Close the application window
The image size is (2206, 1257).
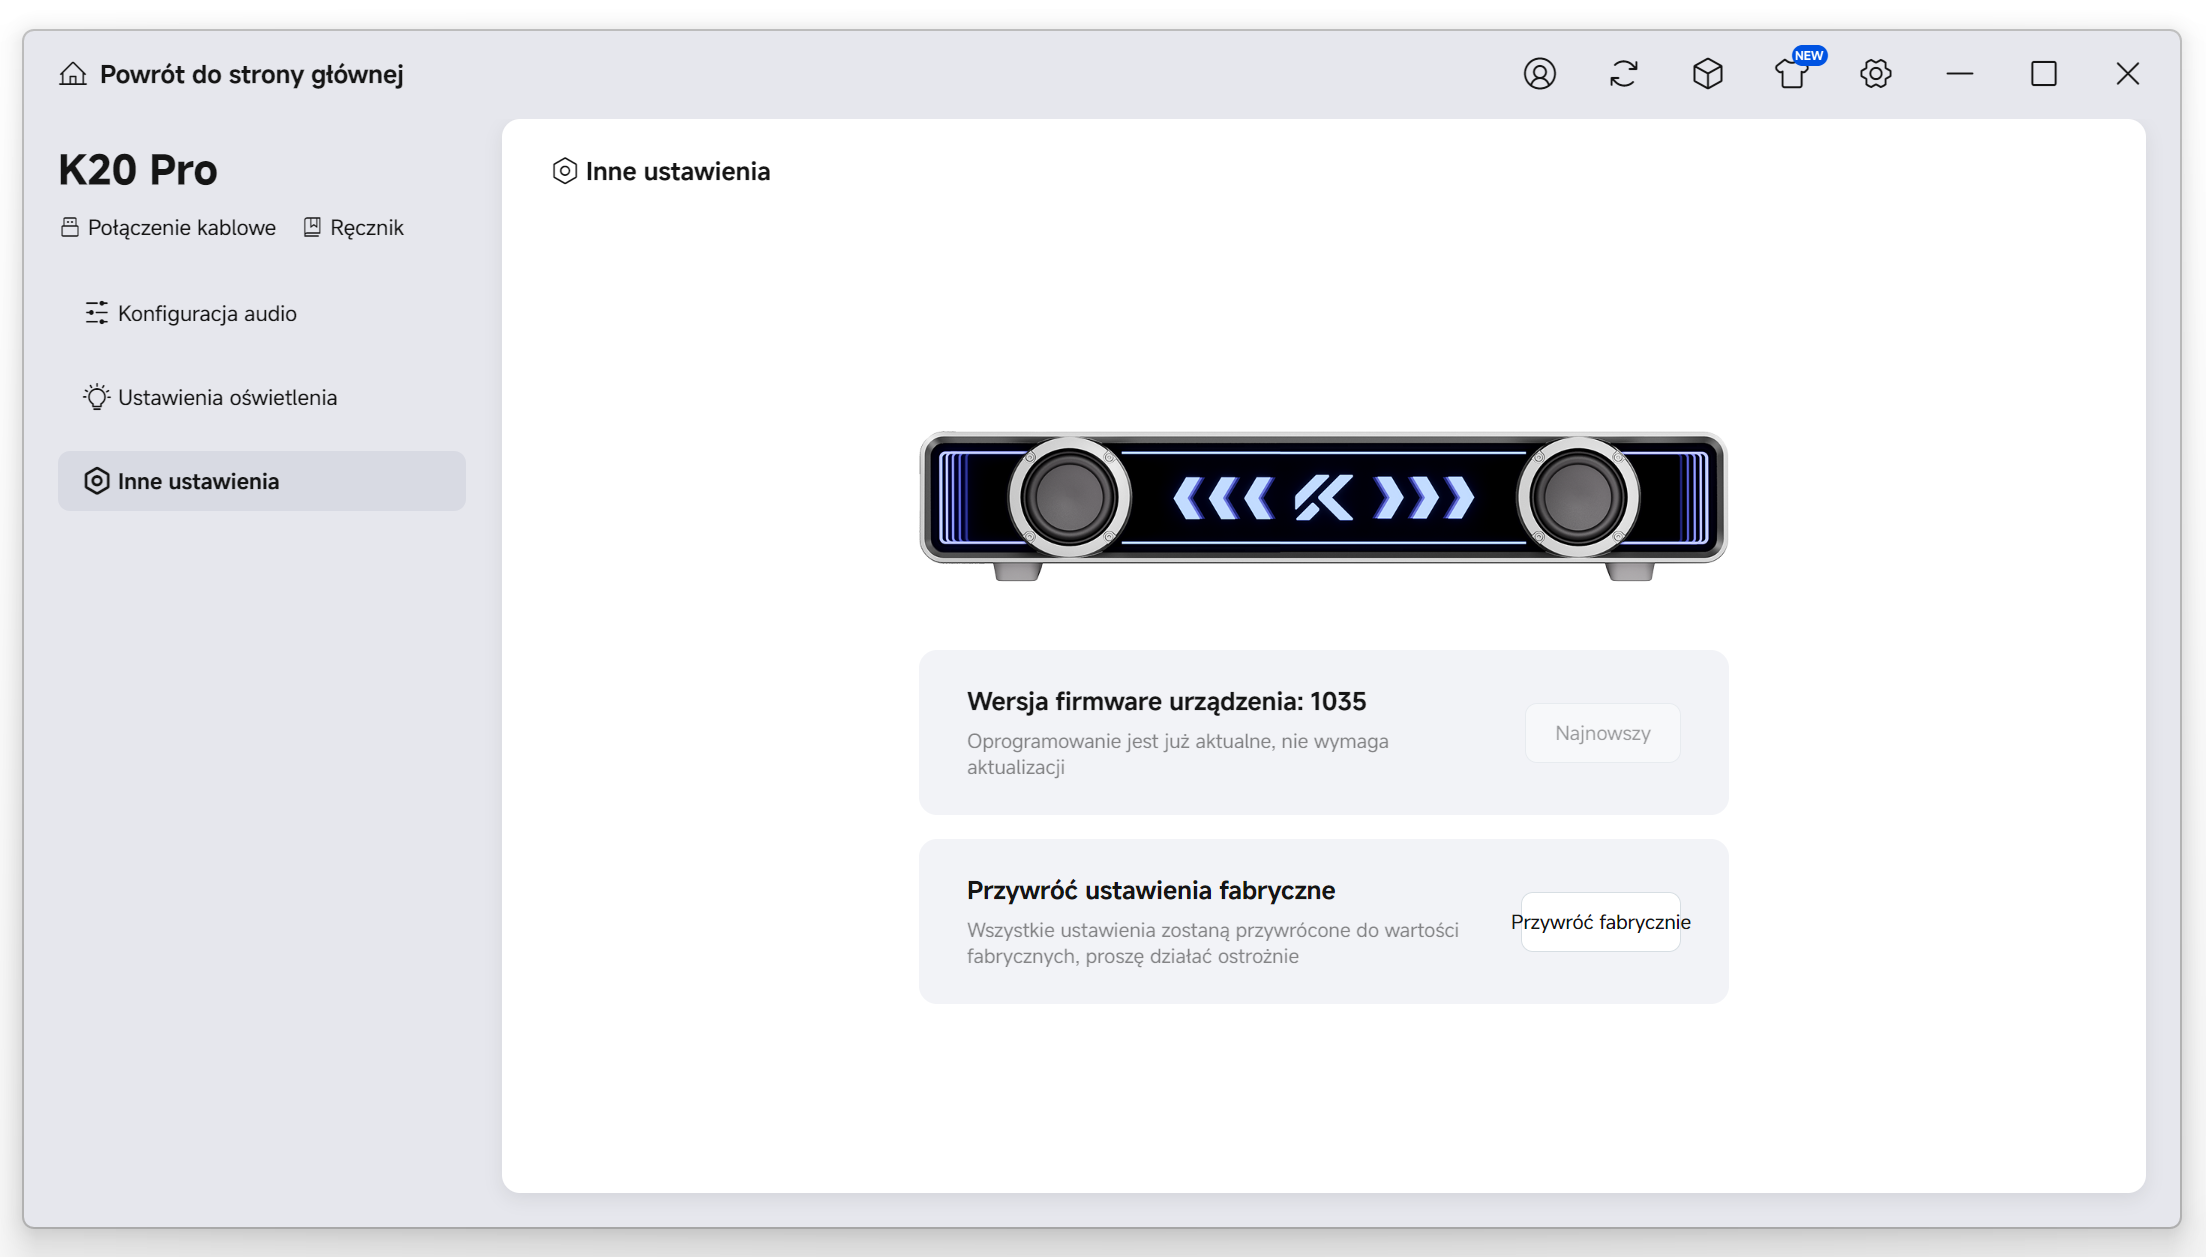[x=2127, y=74]
